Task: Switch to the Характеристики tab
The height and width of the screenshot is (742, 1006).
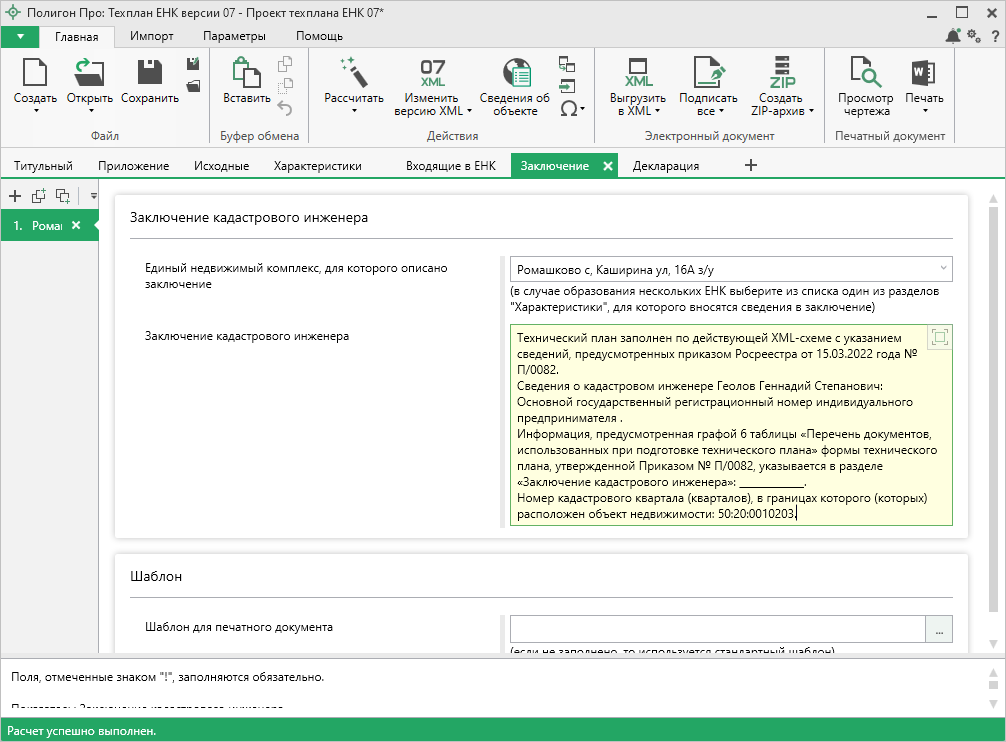Action: click(x=317, y=166)
